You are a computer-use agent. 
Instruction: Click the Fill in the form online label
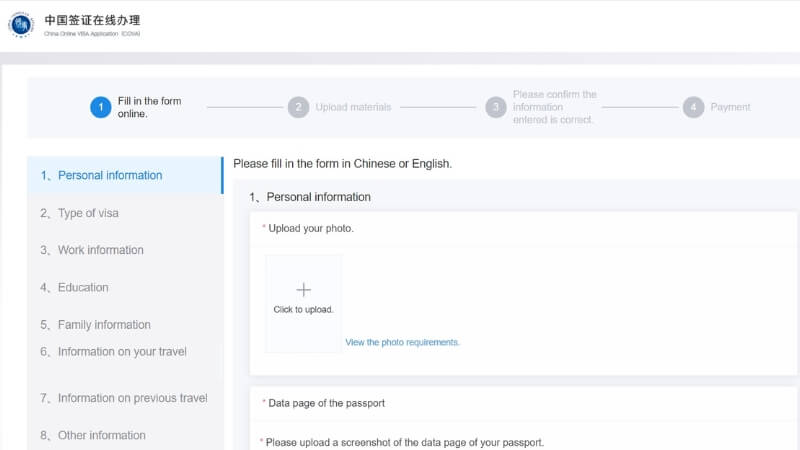click(149, 107)
